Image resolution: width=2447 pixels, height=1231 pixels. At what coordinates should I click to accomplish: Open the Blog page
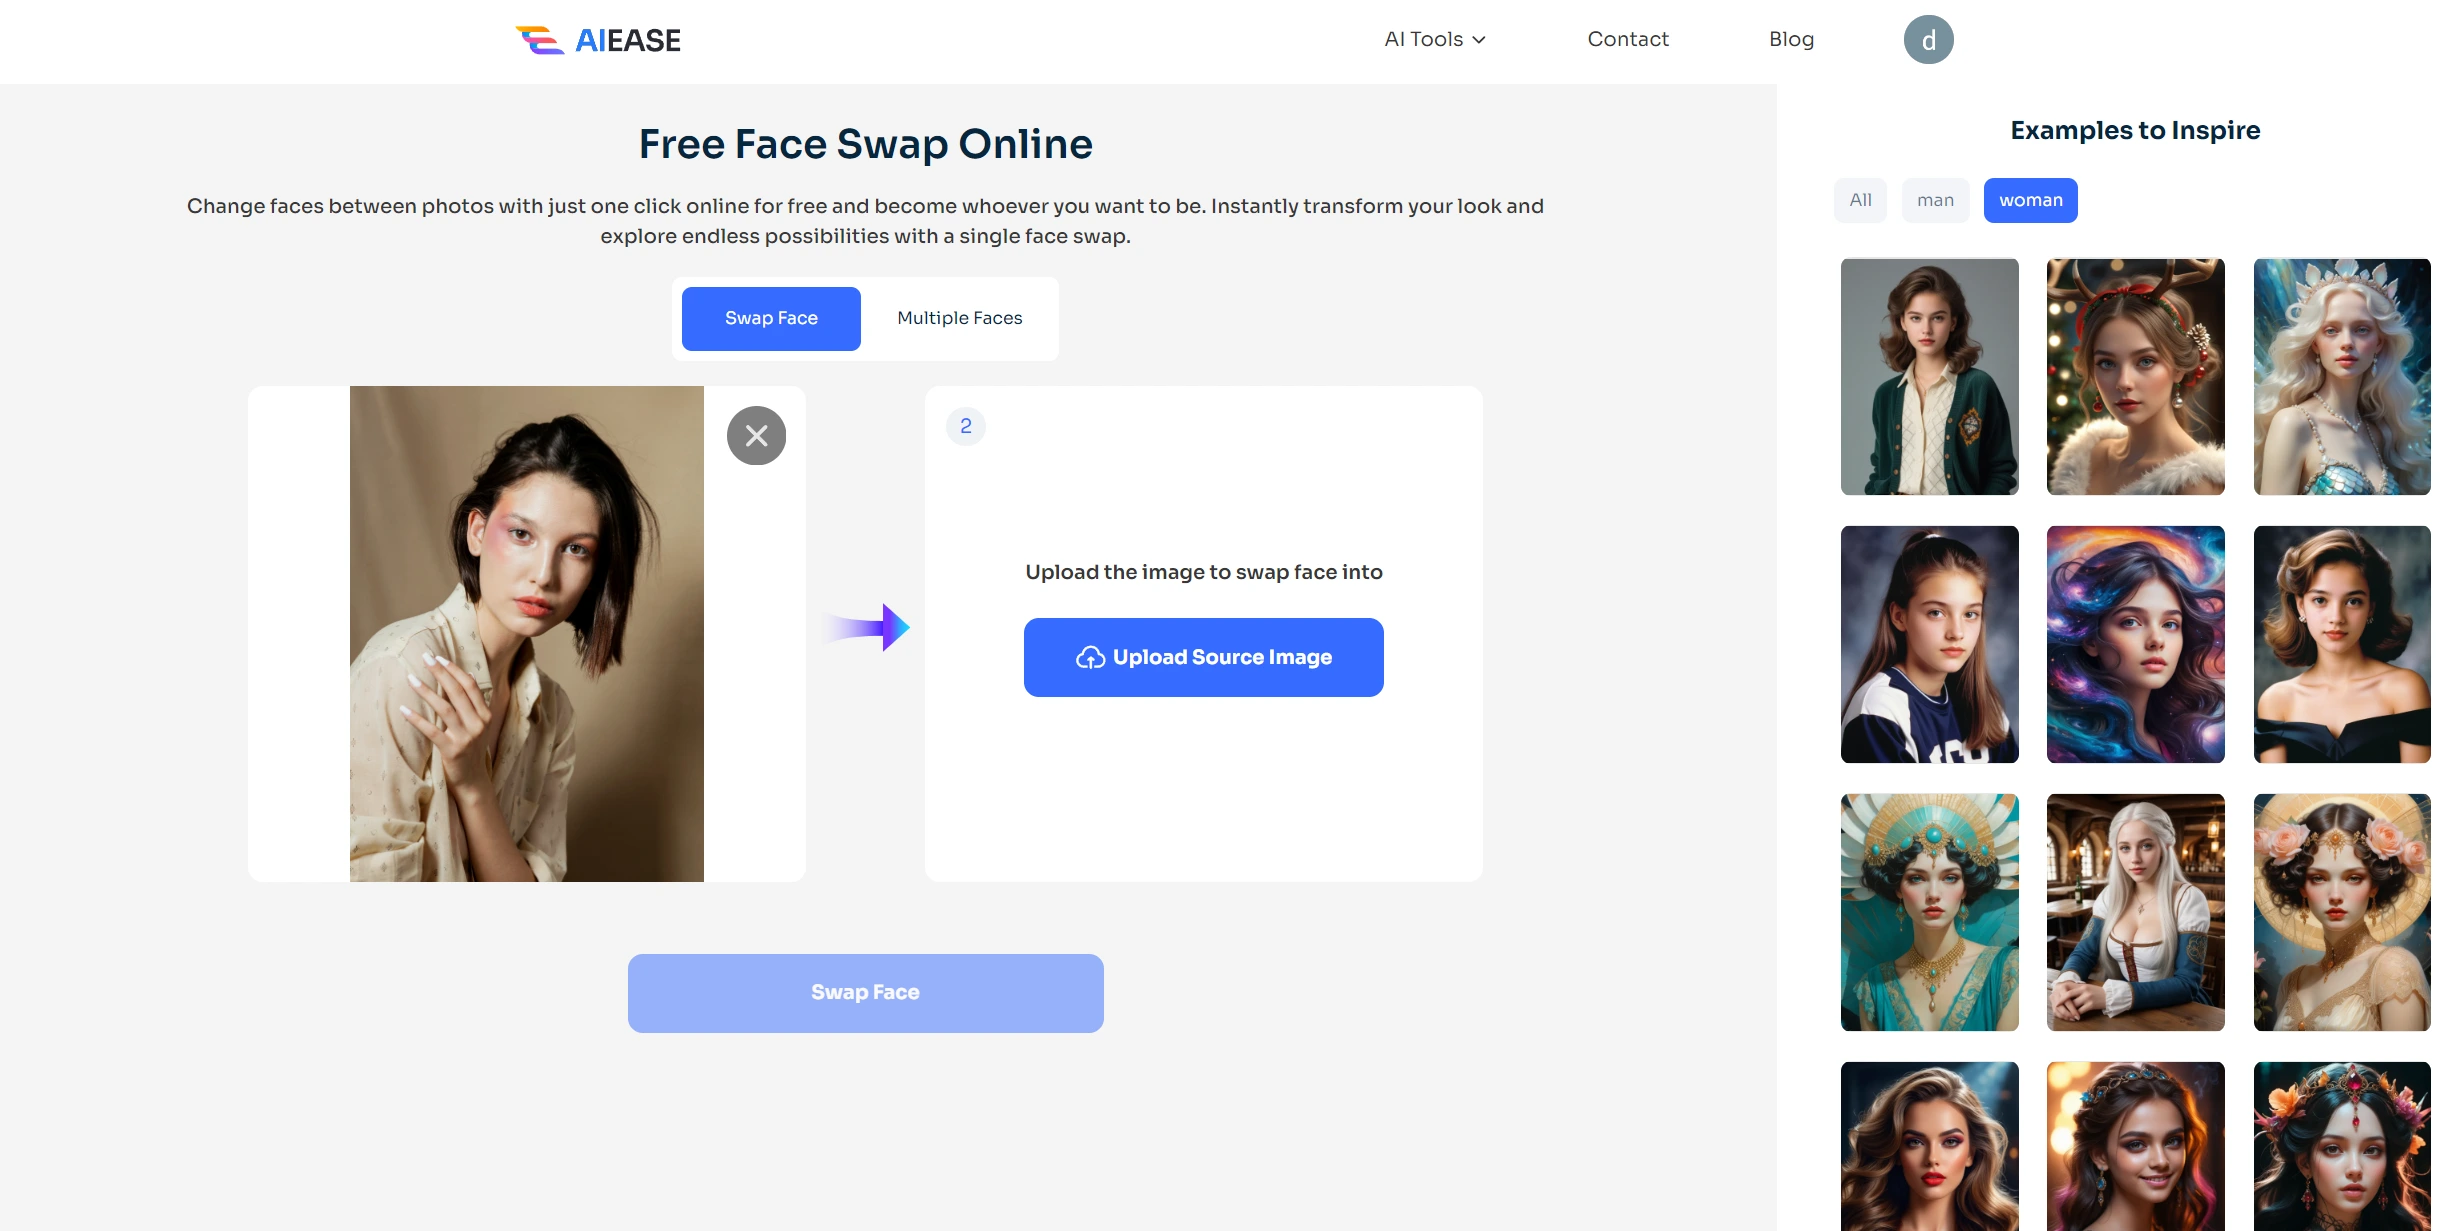(1791, 39)
